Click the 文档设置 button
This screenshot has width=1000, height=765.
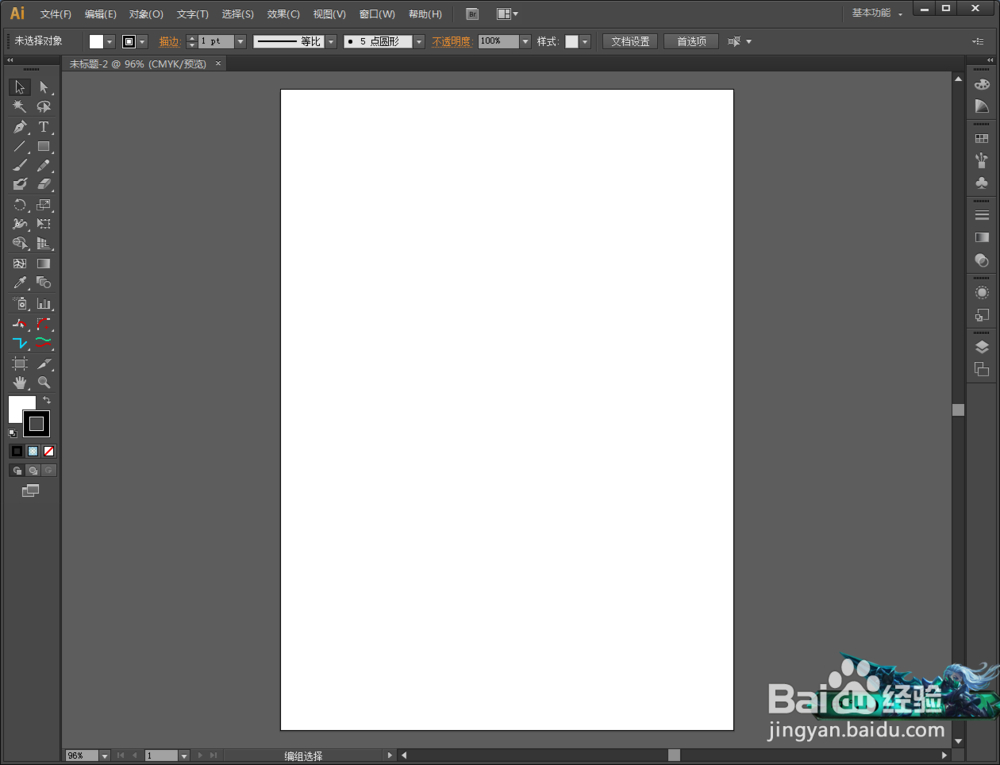[x=630, y=41]
